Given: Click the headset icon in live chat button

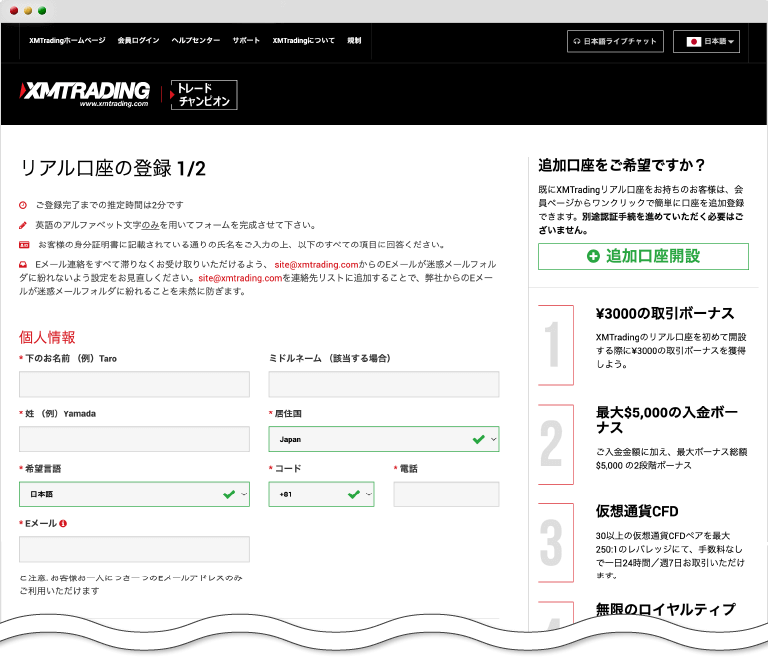Looking at the screenshot, I should pyautogui.click(x=577, y=42).
